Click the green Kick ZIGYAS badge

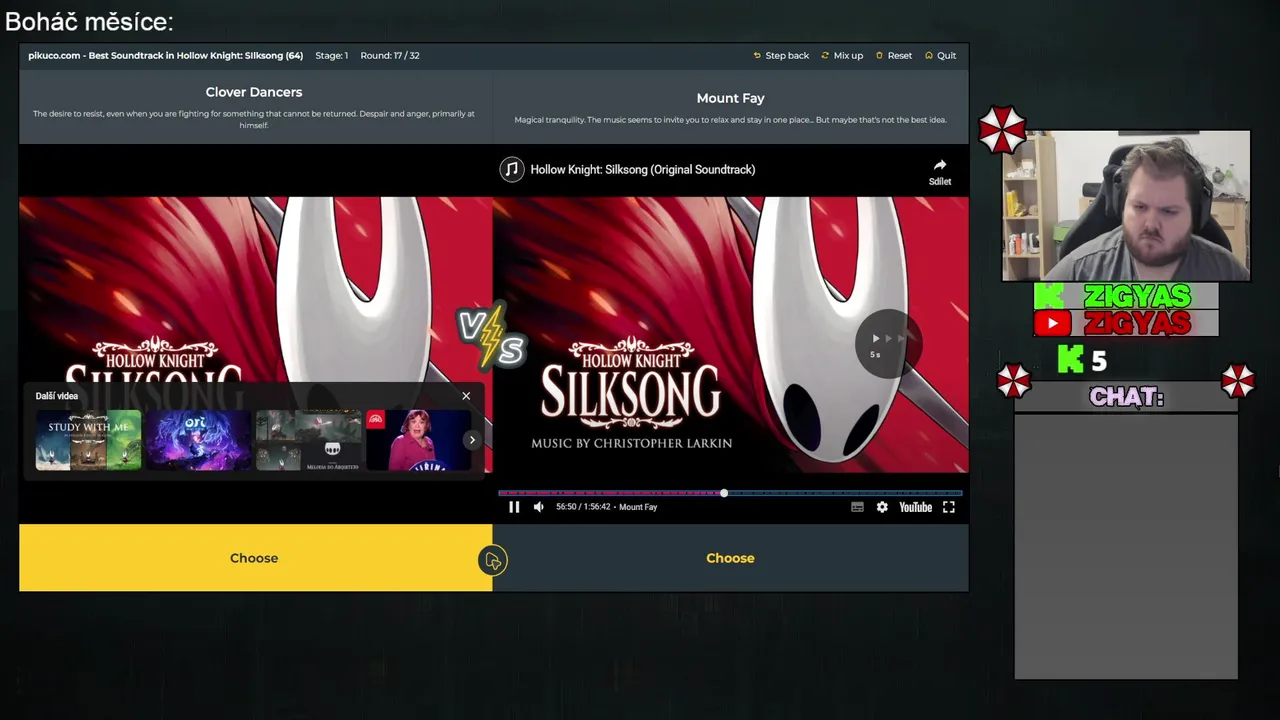point(1126,296)
